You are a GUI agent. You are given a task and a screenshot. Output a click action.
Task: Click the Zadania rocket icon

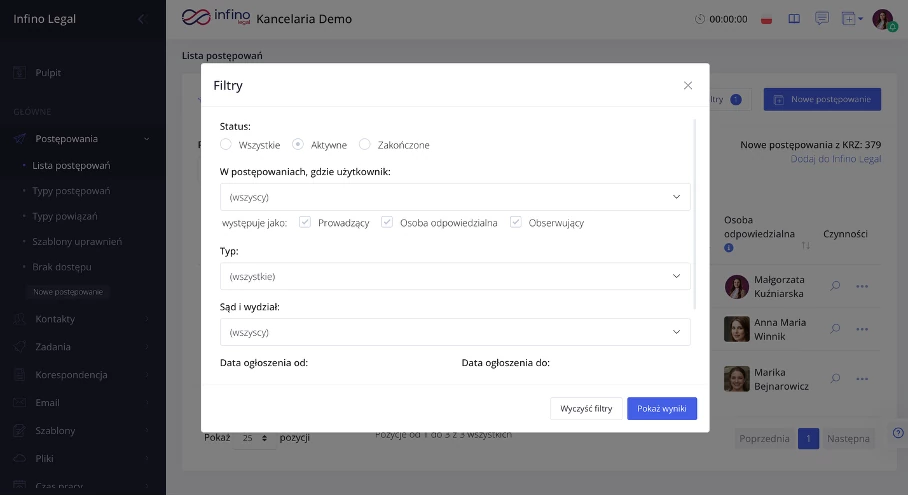point(20,347)
